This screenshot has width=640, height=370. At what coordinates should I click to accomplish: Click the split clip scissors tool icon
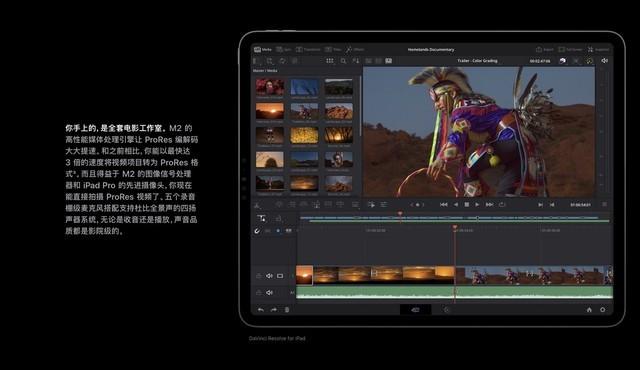[x=257, y=205]
